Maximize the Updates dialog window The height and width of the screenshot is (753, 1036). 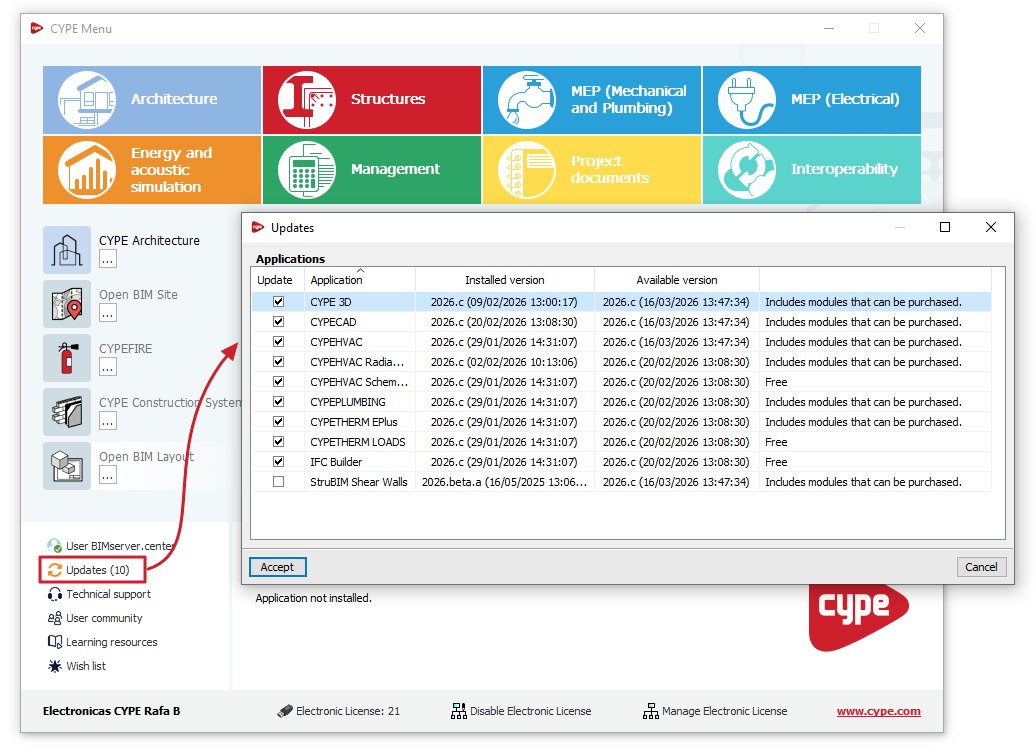click(945, 227)
